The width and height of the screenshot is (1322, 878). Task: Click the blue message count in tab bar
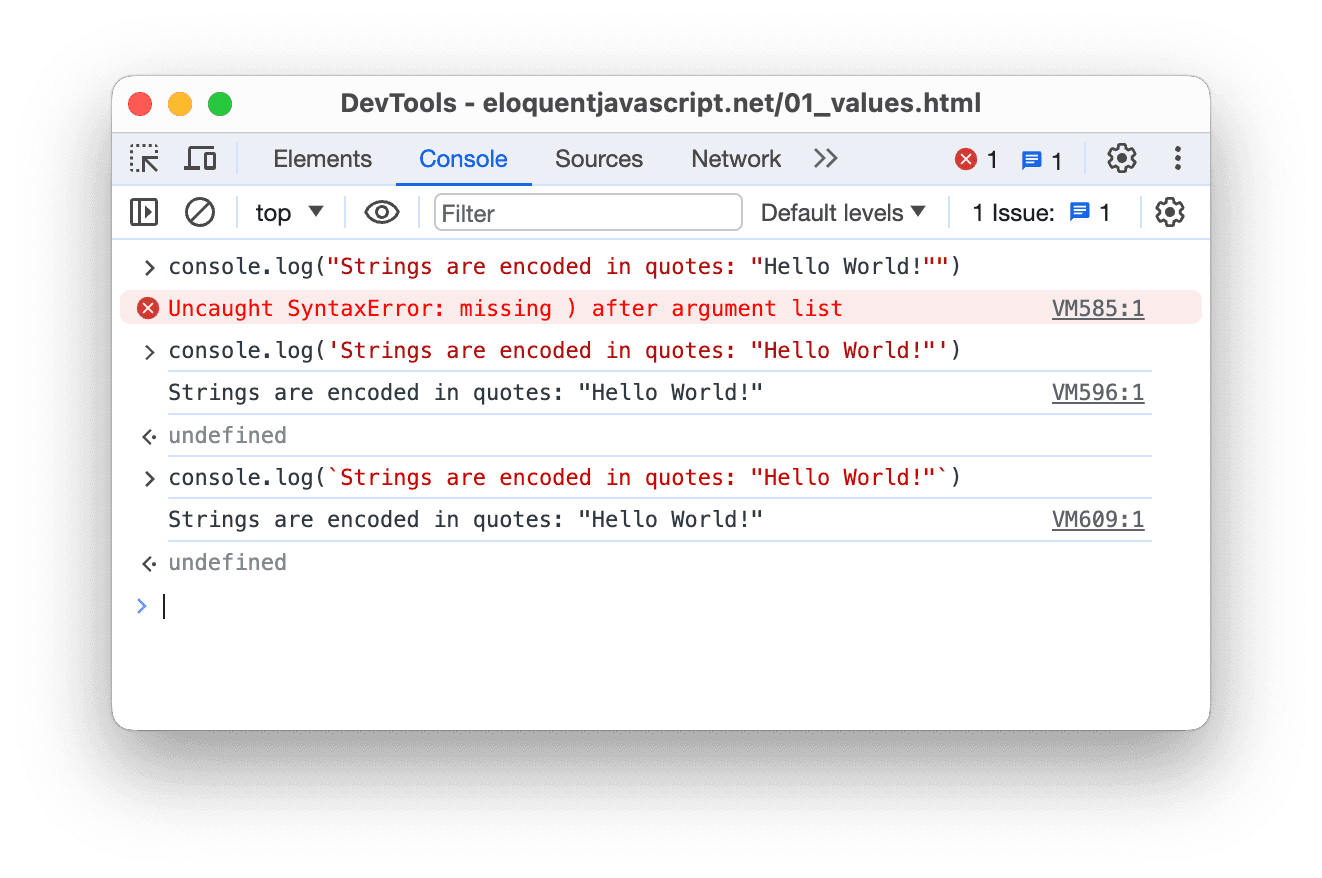[x=1041, y=160]
